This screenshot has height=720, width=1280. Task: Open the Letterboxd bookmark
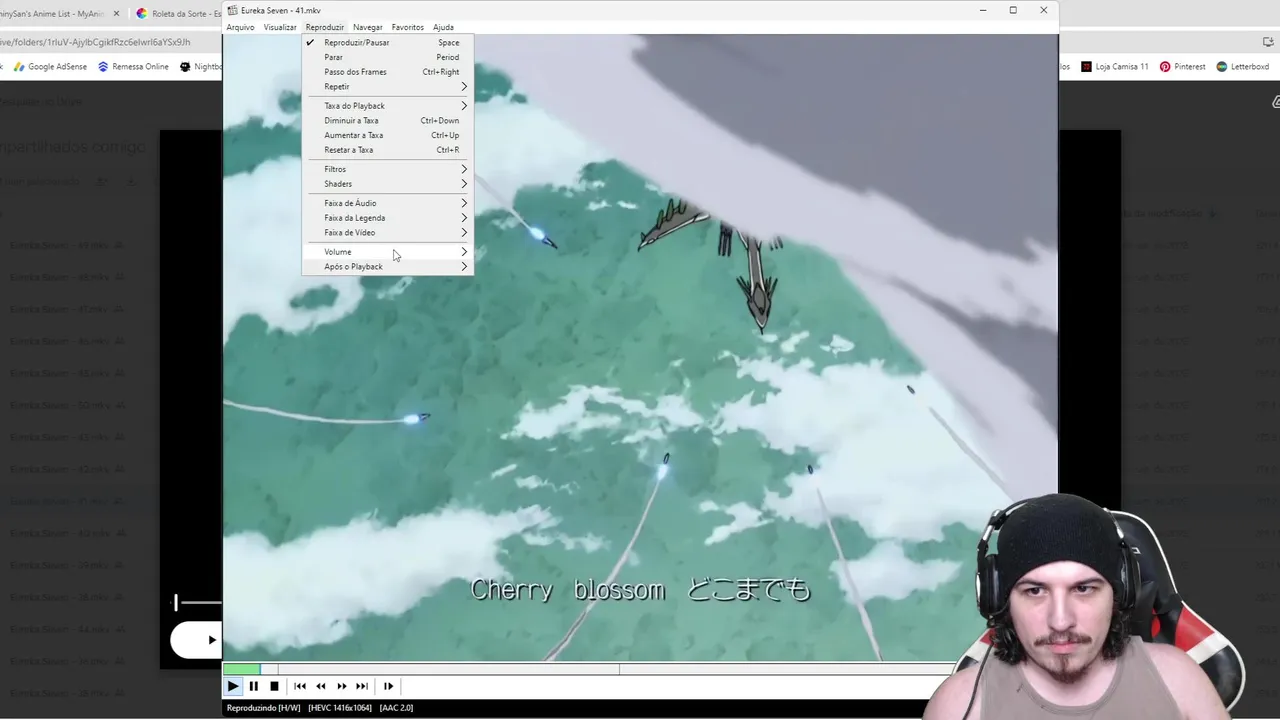tap(1242, 67)
